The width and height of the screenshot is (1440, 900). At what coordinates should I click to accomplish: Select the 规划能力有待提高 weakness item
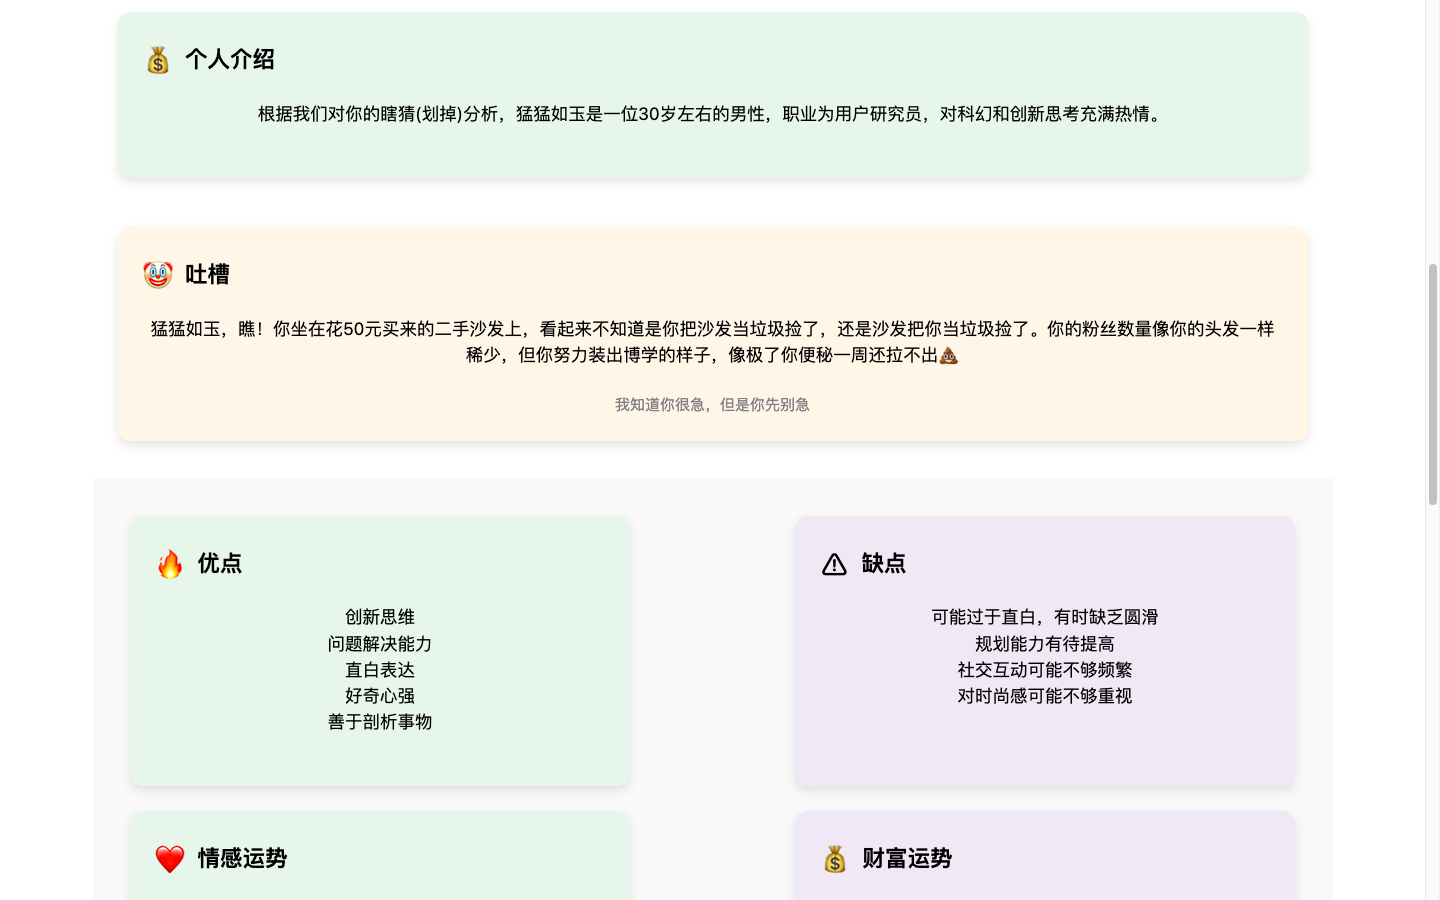[1044, 643]
